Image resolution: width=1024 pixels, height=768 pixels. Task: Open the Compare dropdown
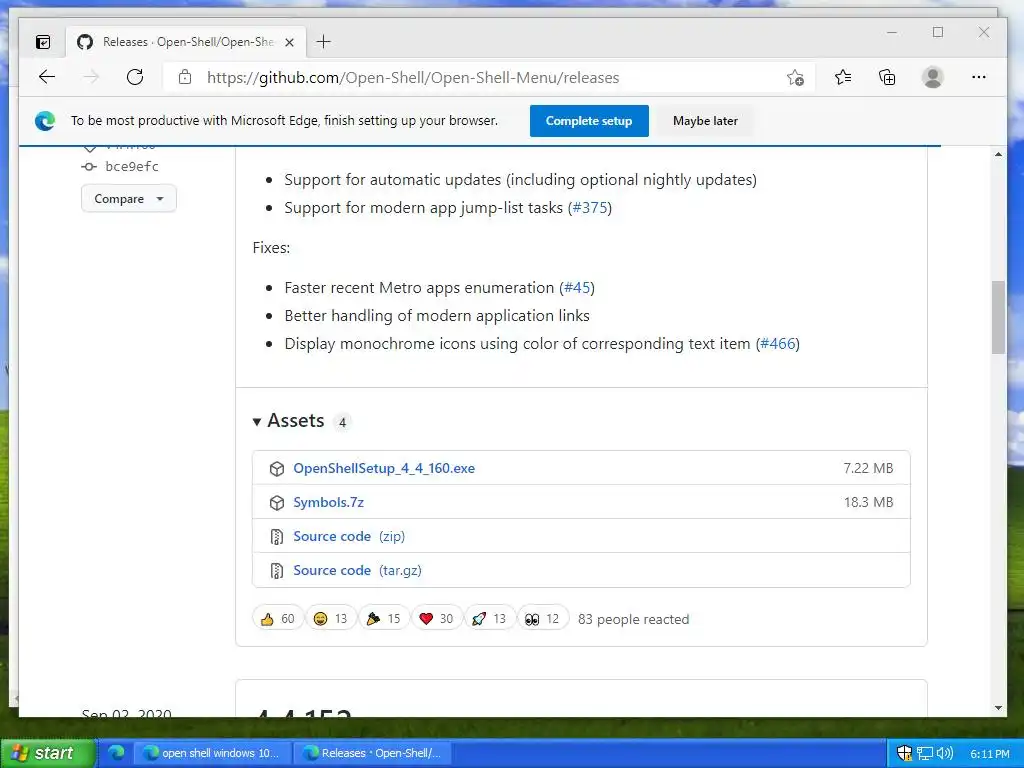(129, 199)
